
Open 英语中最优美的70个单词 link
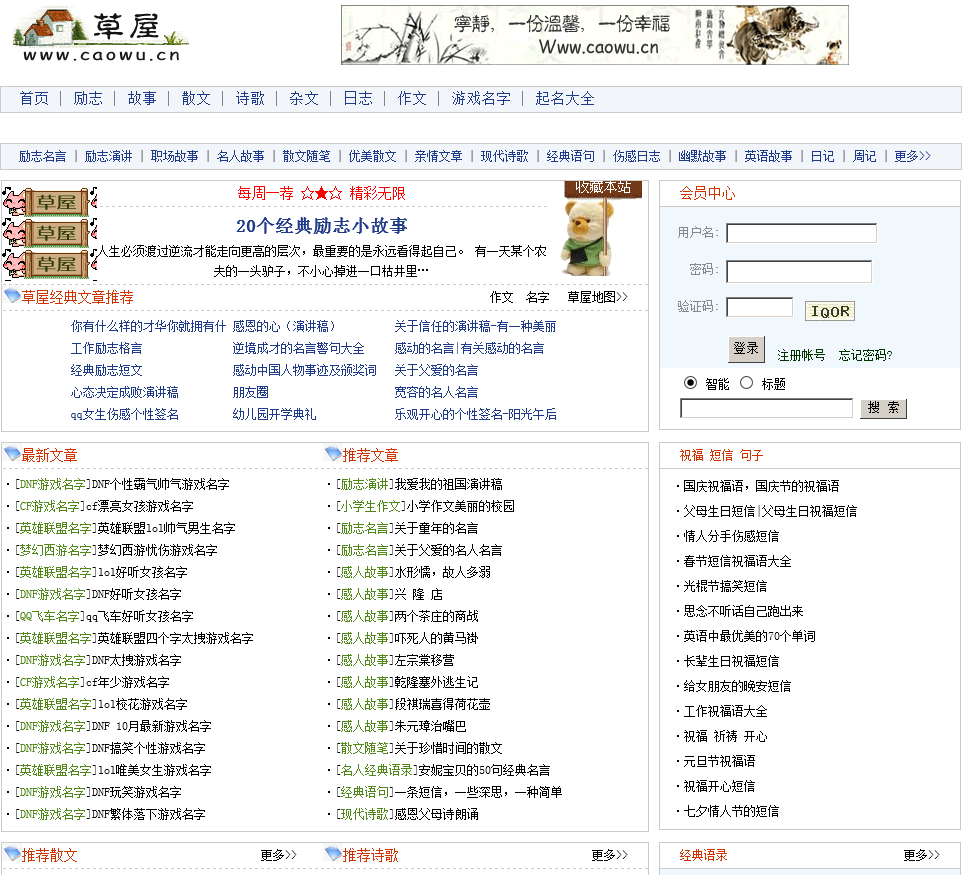tap(749, 637)
